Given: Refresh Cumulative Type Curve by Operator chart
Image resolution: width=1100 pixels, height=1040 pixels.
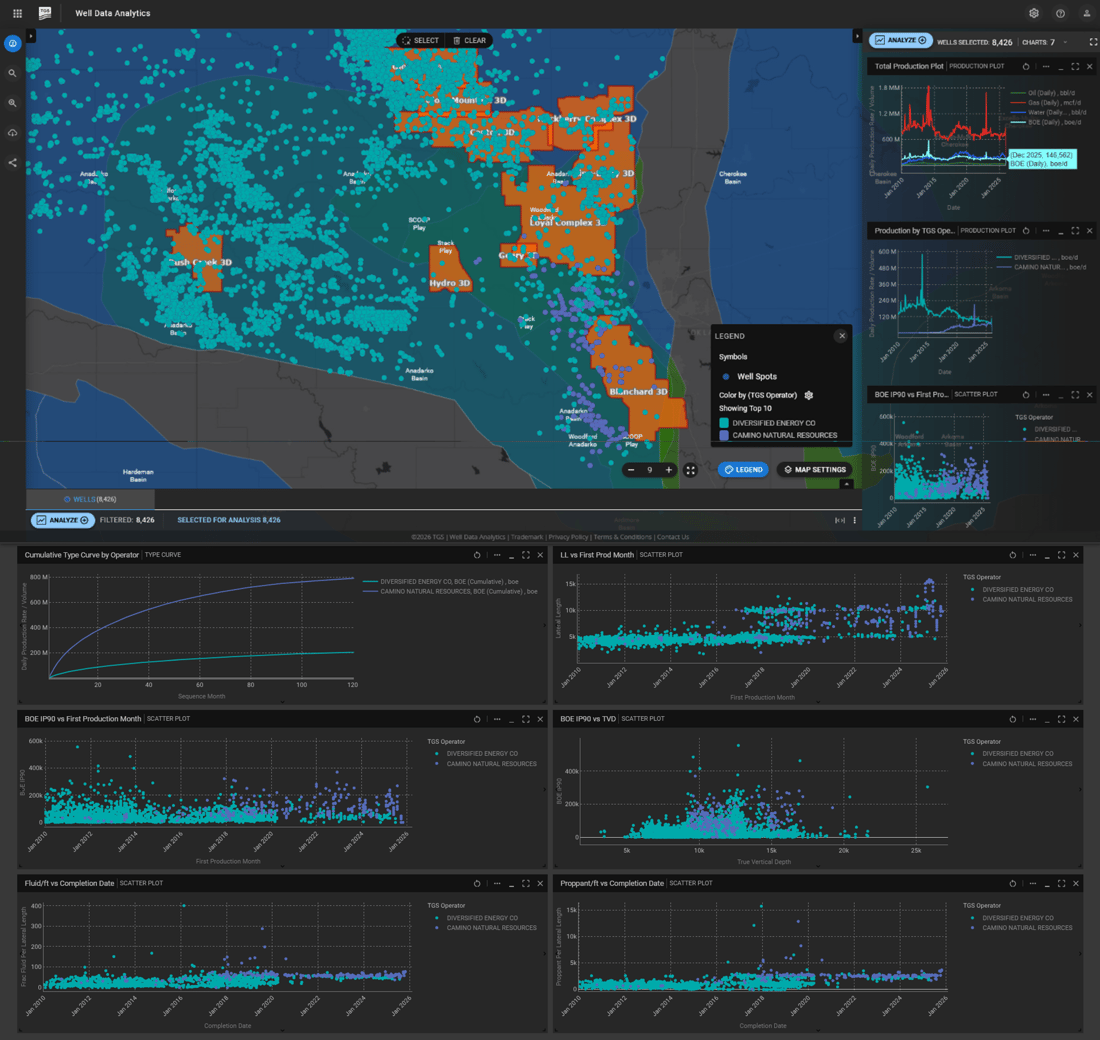Looking at the screenshot, I should coord(477,555).
